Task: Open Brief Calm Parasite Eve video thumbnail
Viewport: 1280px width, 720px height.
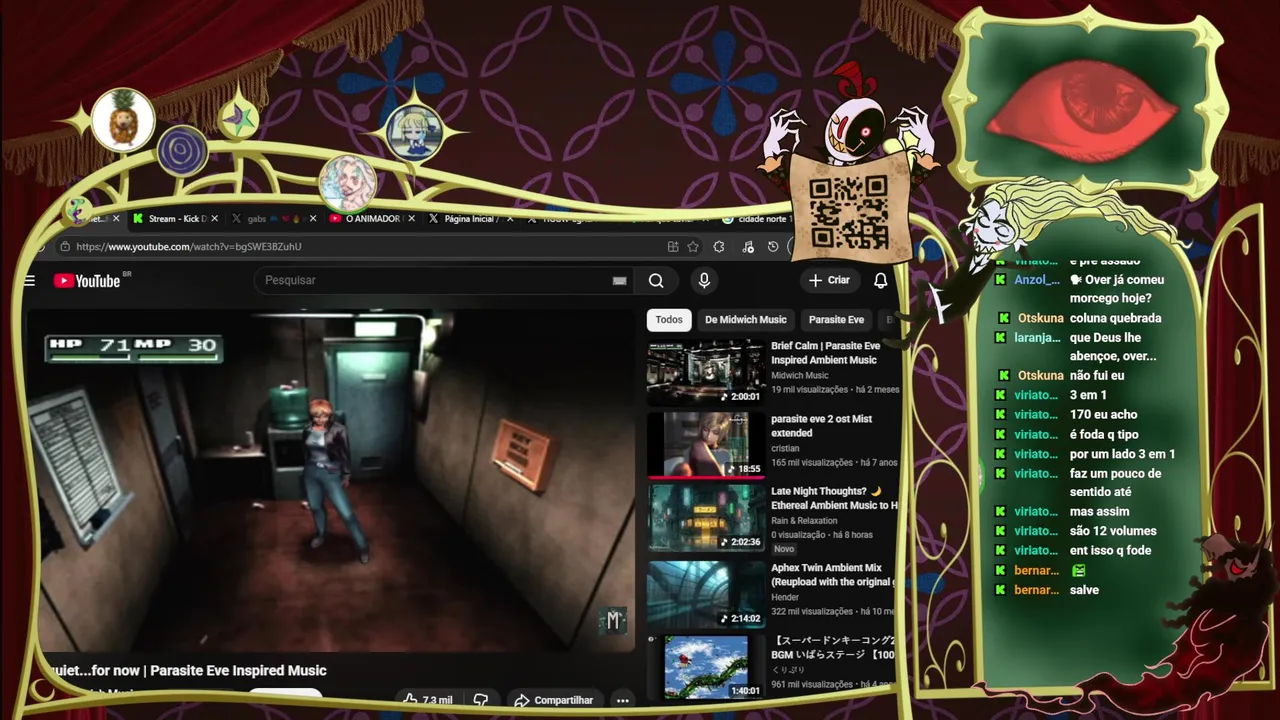Action: (x=705, y=372)
